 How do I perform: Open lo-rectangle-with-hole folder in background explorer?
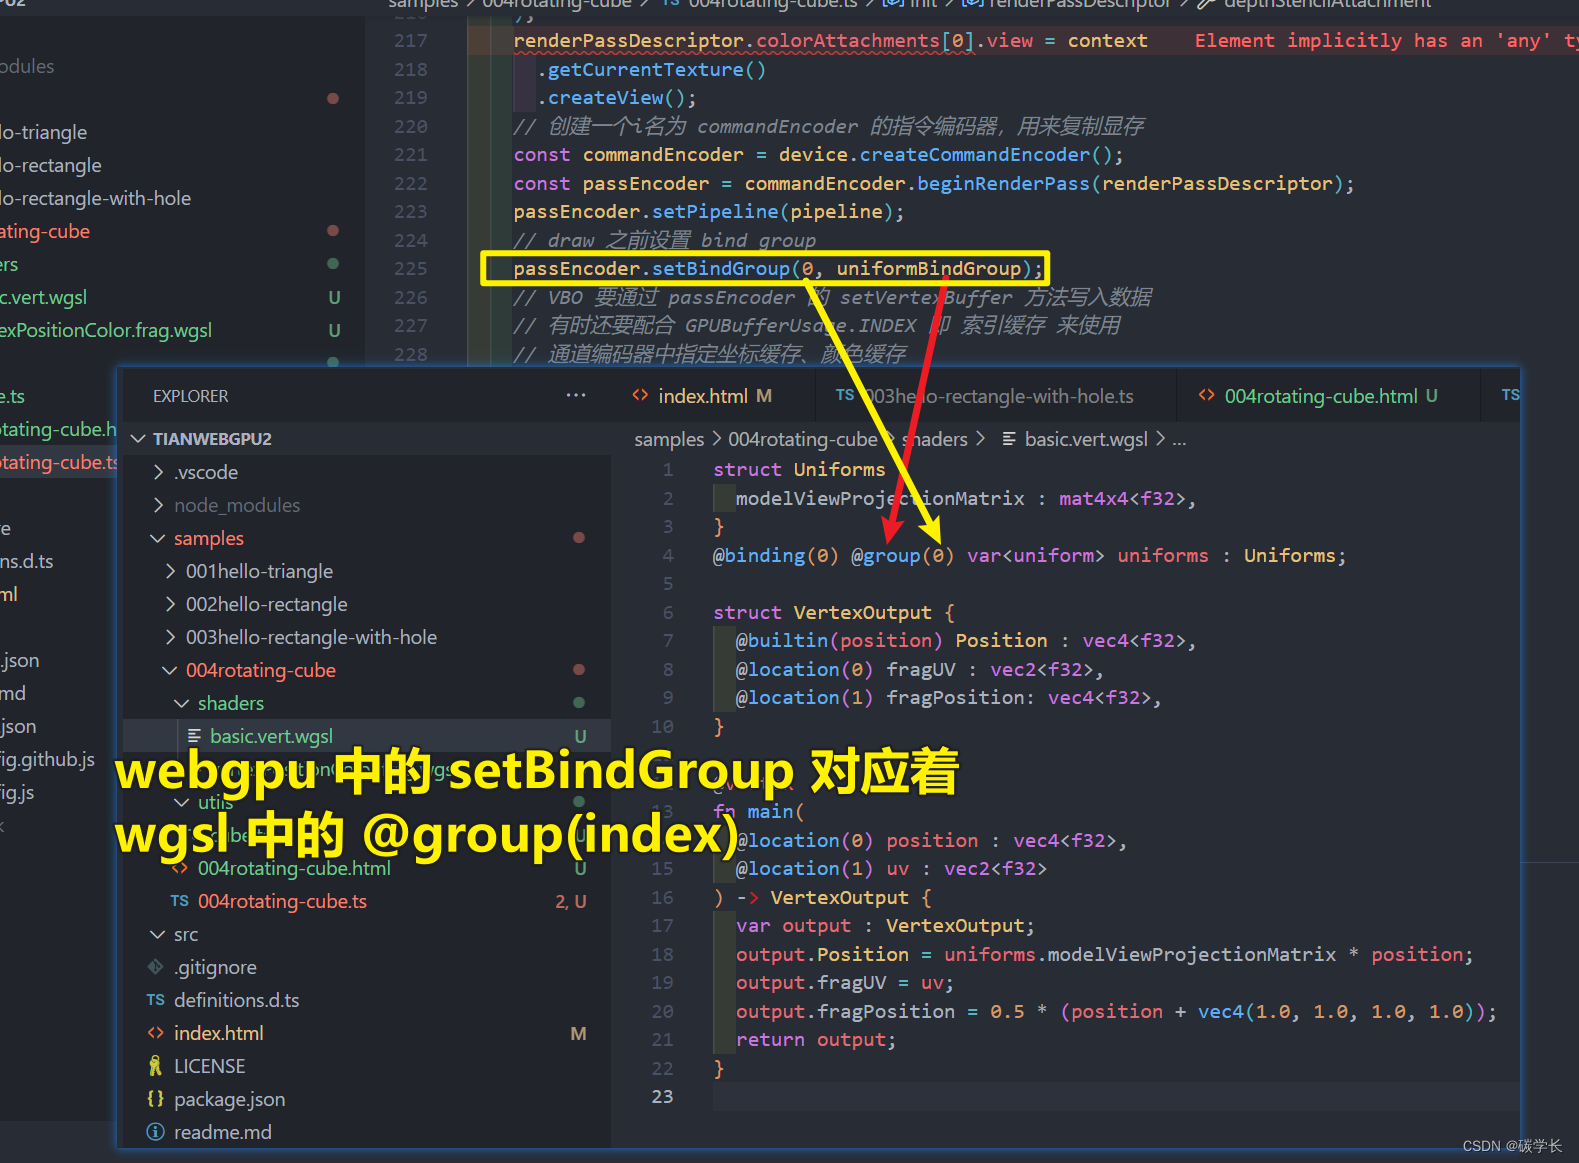click(95, 198)
